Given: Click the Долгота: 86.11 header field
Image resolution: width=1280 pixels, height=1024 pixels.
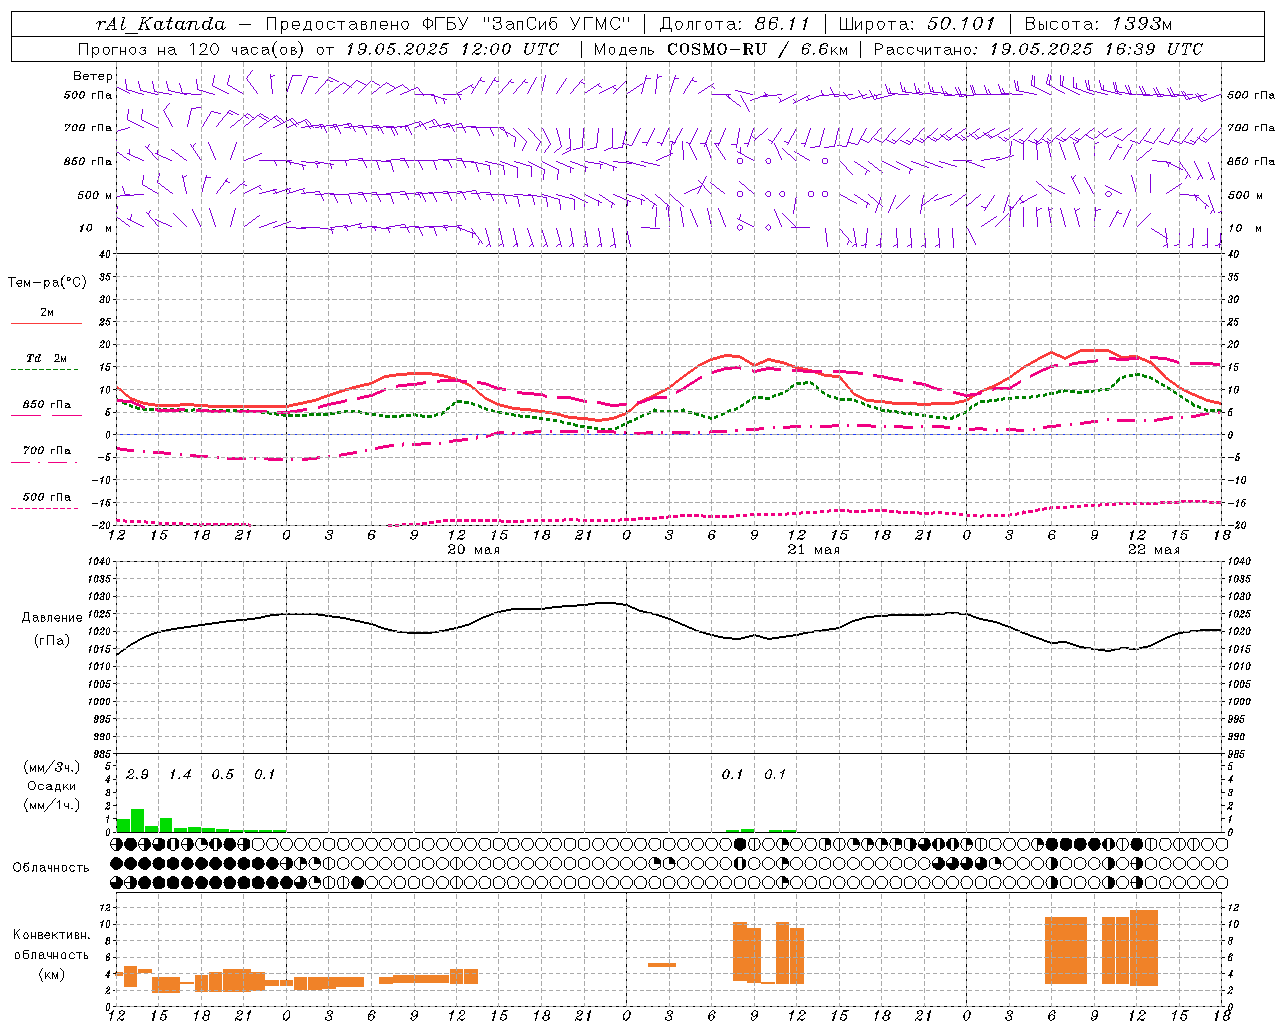Looking at the screenshot, I should coord(734,24).
